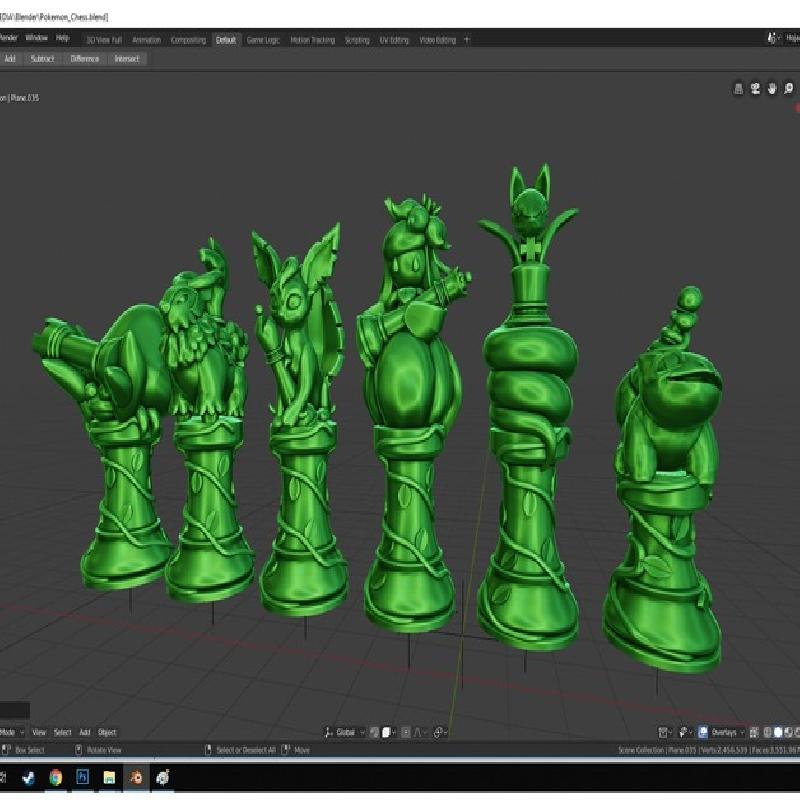Click the Subtract selection mode button
This screenshot has height=800, width=800.
click(x=42, y=59)
